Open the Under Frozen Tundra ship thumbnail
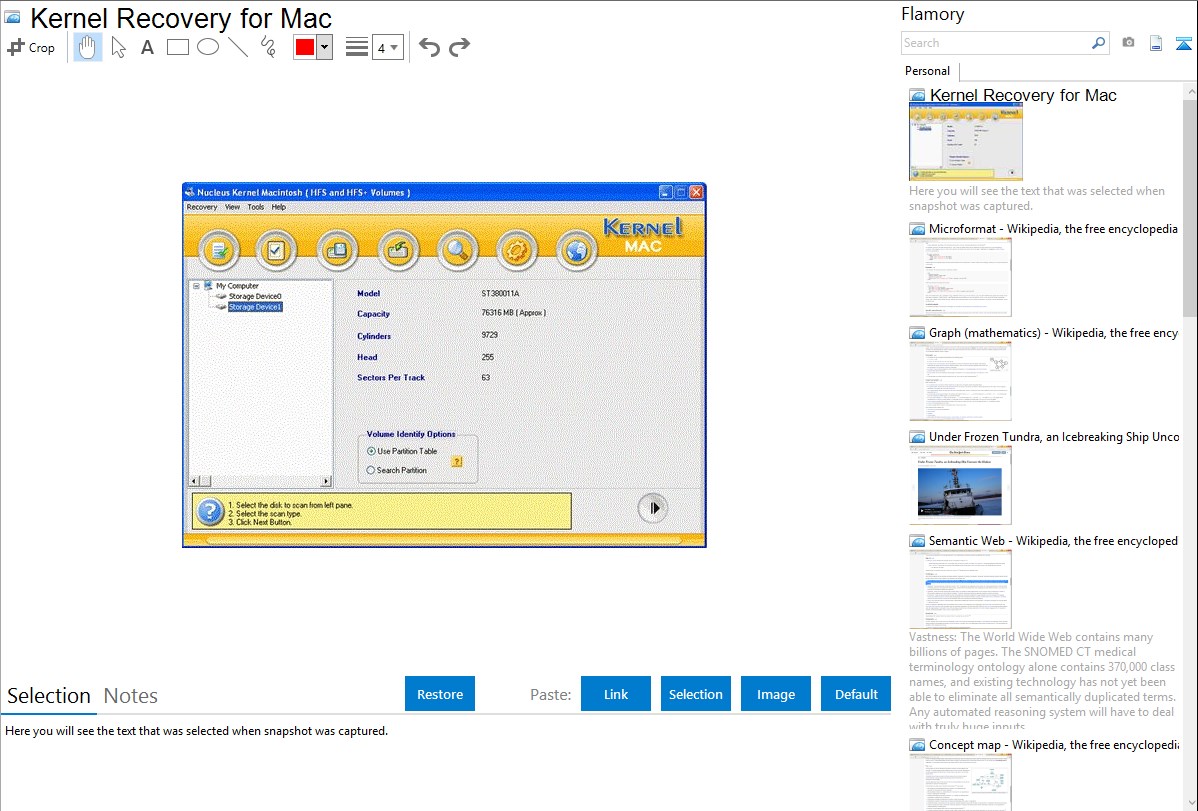Screen dimensions: 1198x811 960,485
